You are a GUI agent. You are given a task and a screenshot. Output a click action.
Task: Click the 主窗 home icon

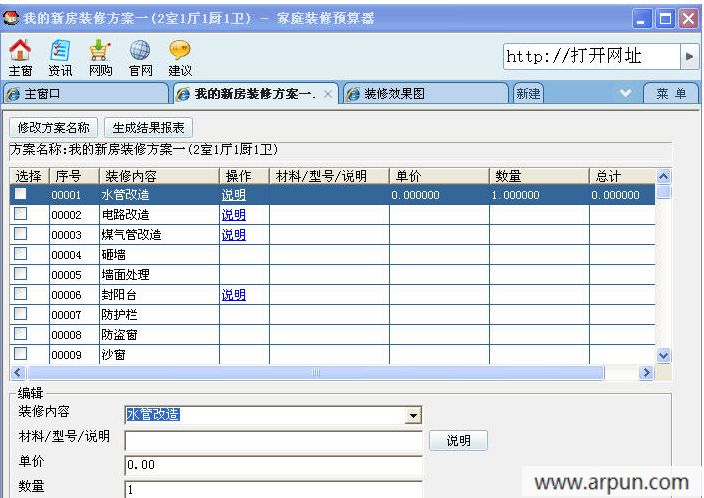coord(20,52)
